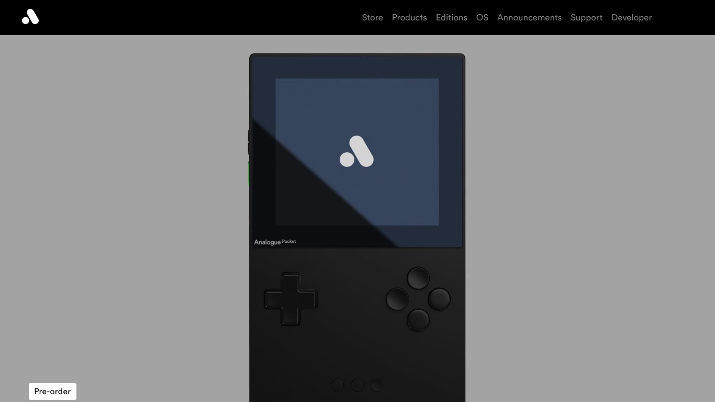Open the Support link
715x402 pixels.
(x=586, y=18)
